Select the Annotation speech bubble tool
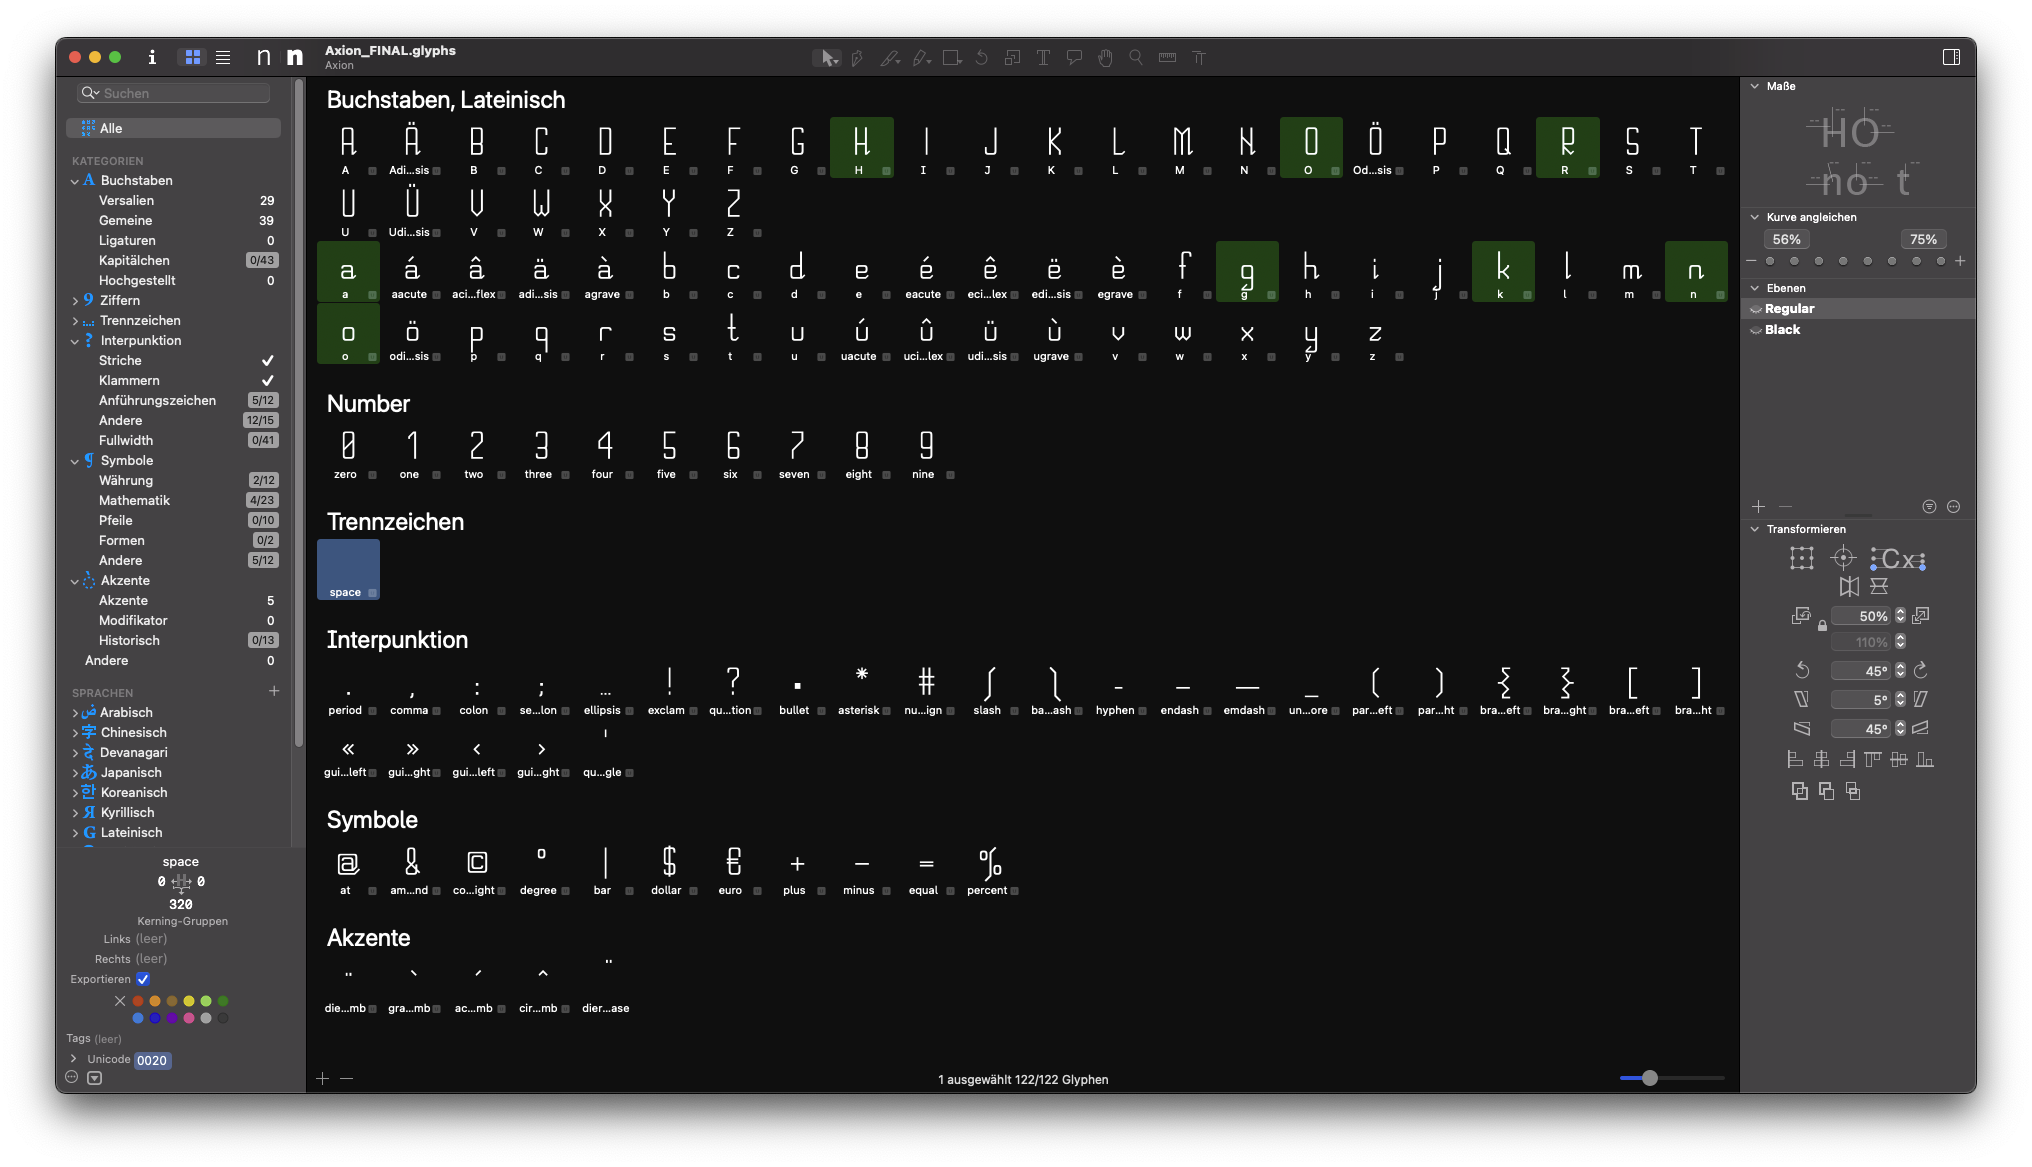2032x1167 pixels. tap(1074, 58)
